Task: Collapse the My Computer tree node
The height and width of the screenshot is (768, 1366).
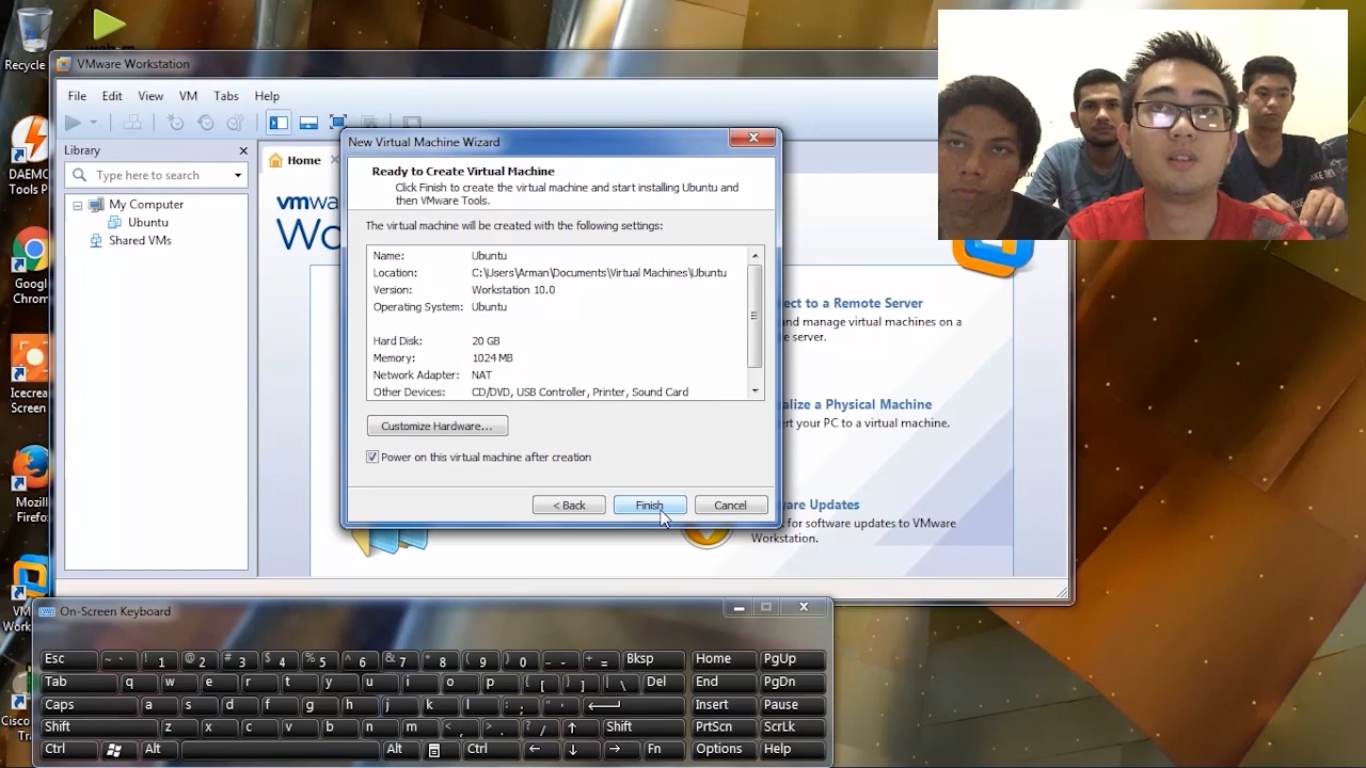Action: point(77,204)
